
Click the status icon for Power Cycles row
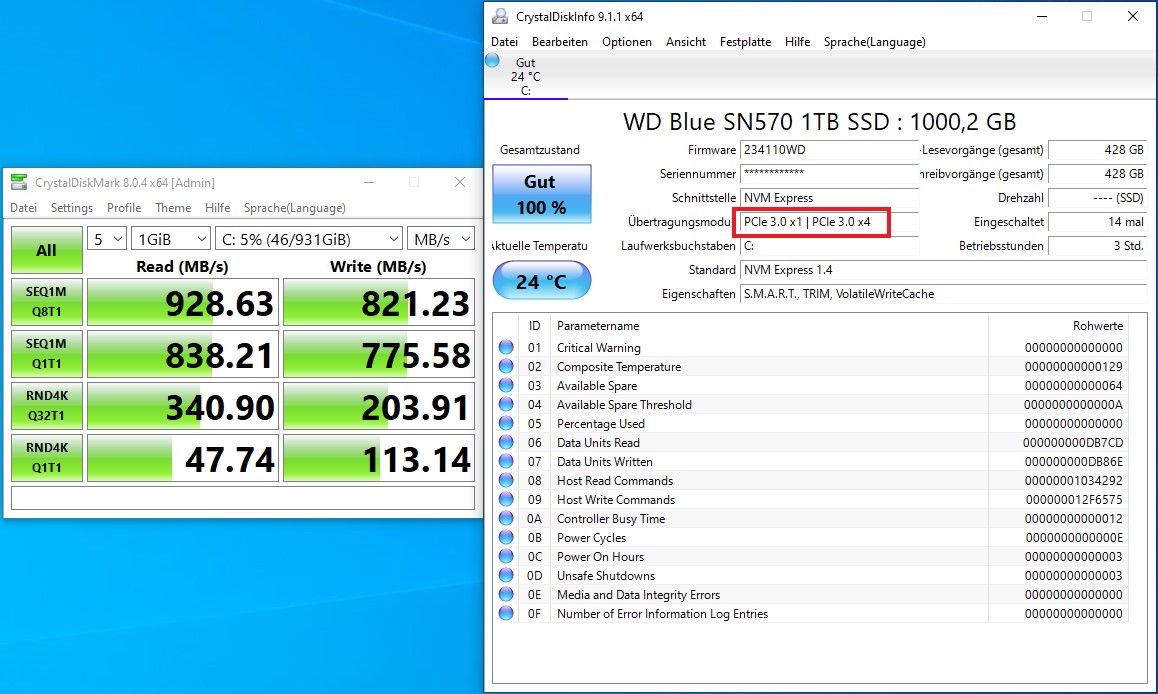506,537
